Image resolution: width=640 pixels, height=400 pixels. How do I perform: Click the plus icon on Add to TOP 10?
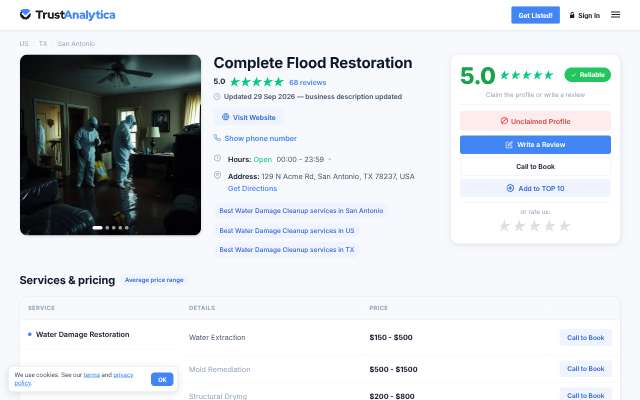pyautogui.click(x=510, y=188)
